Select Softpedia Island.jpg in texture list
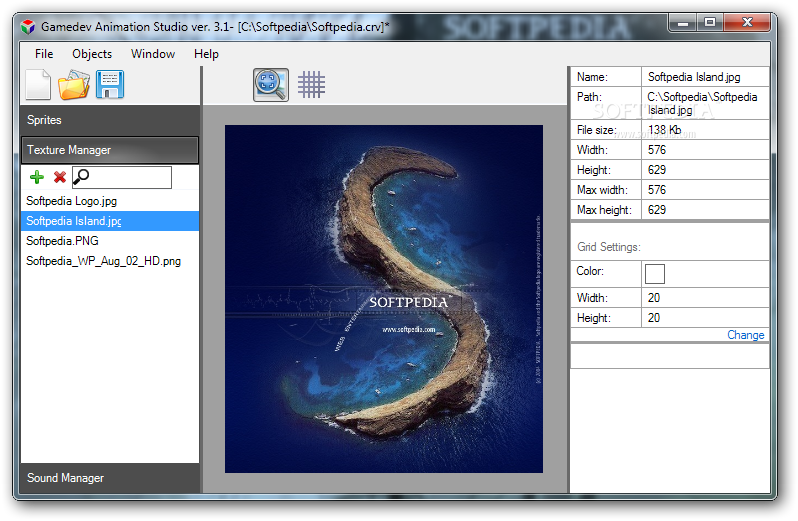This screenshot has width=798, height=521. (110, 221)
